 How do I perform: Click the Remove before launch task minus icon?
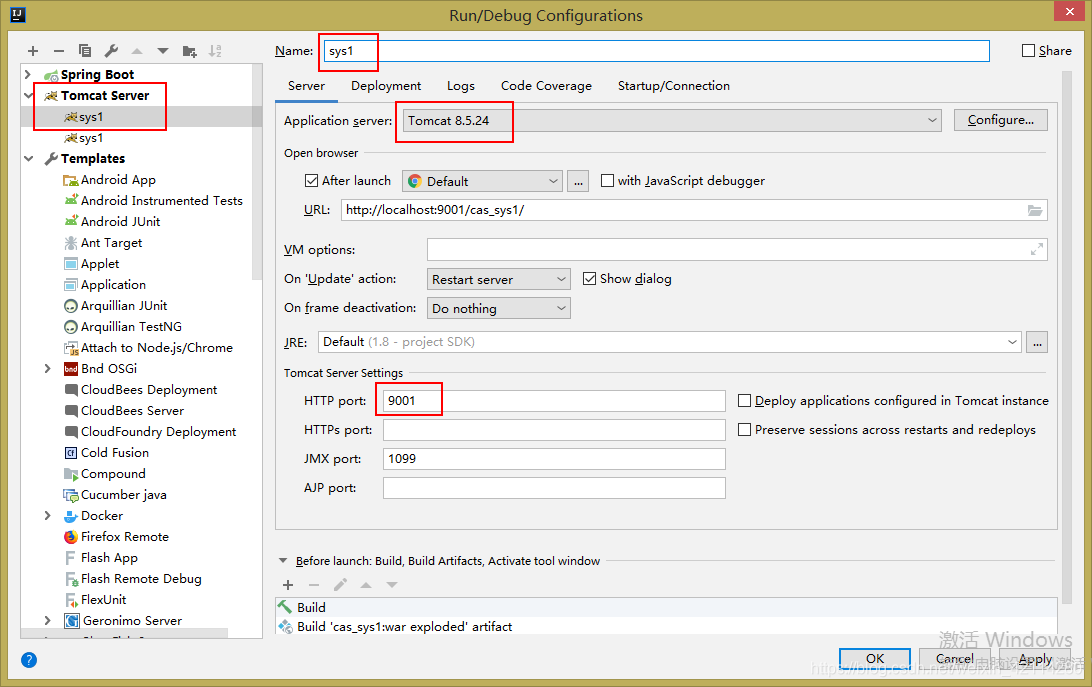pyautogui.click(x=314, y=585)
